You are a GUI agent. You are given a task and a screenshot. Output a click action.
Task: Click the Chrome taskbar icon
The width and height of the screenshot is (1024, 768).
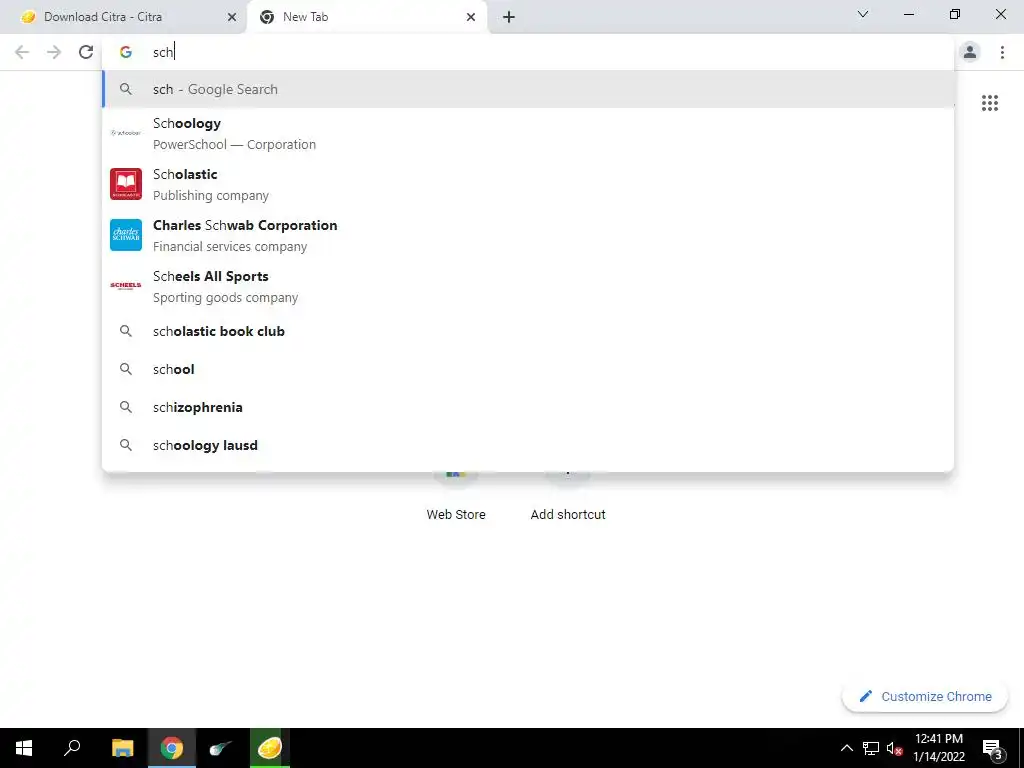172,748
